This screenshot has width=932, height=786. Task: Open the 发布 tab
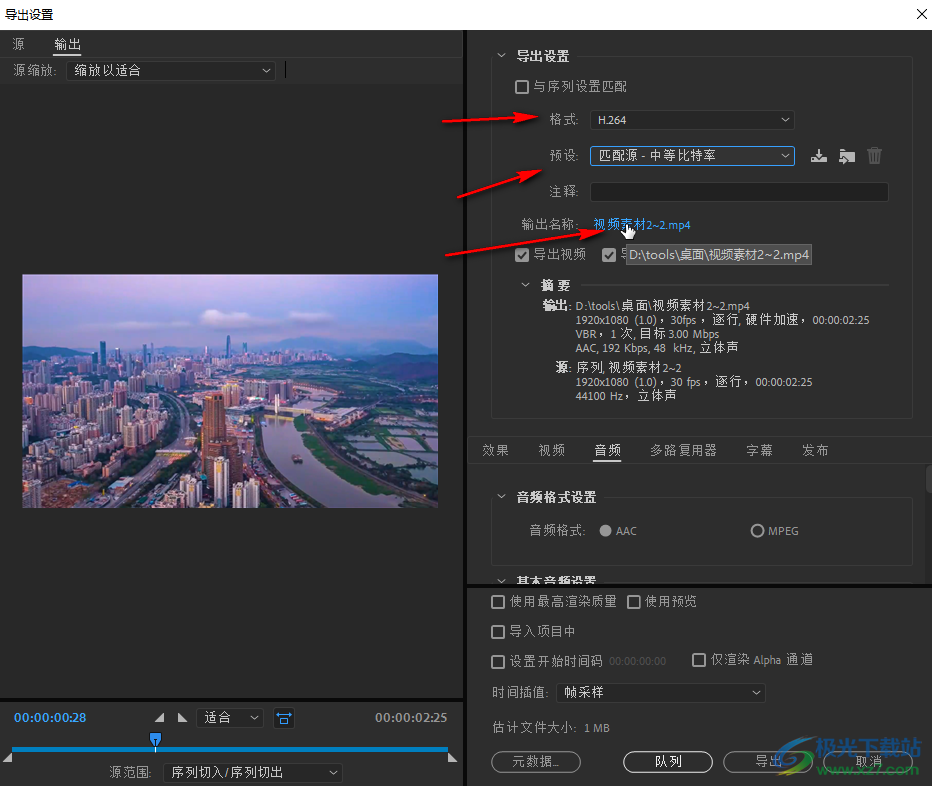click(815, 451)
